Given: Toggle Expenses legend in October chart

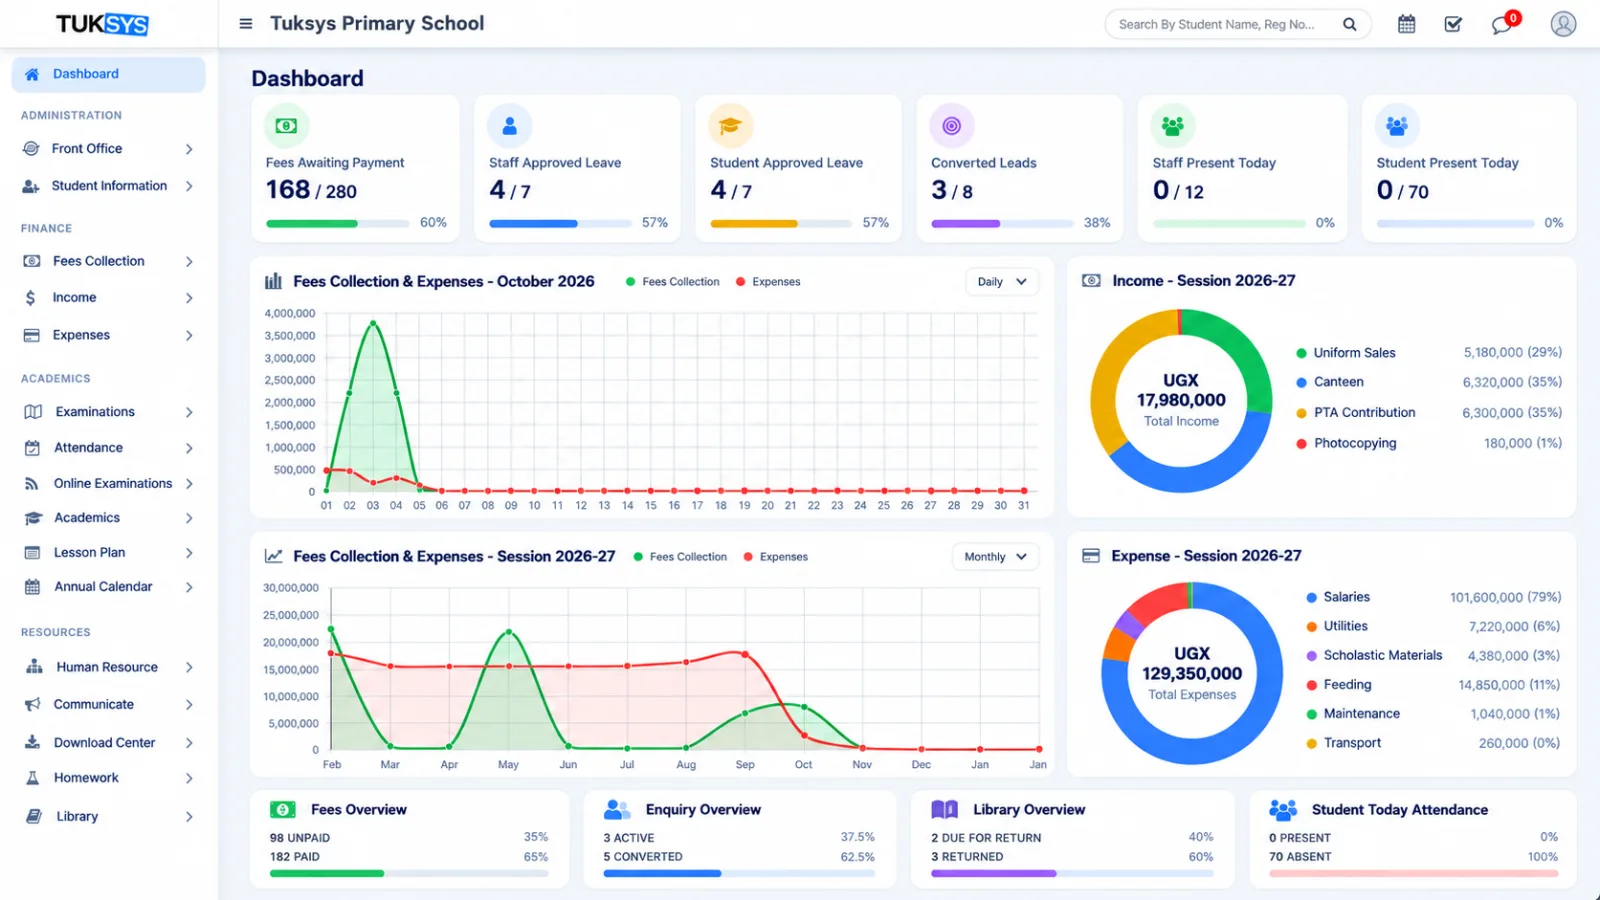Looking at the screenshot, I should pyautogui.click(x=768, y=282).
